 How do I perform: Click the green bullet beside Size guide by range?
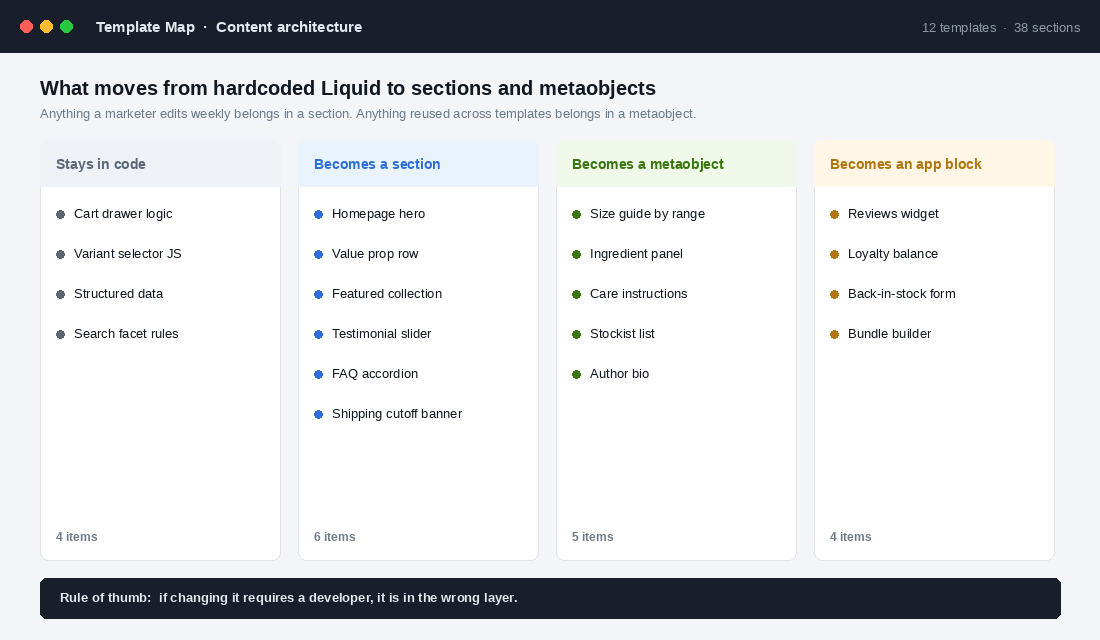pyautogui.click(x=577, y=215)
